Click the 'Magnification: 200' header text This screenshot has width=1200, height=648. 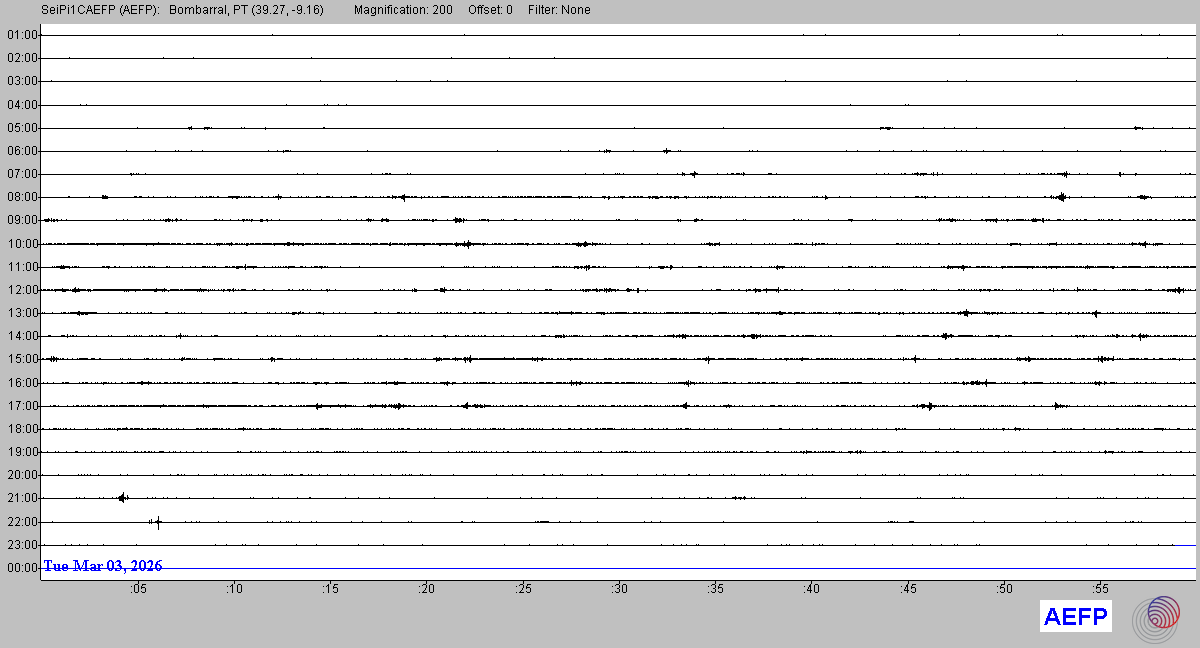[402, 10]
